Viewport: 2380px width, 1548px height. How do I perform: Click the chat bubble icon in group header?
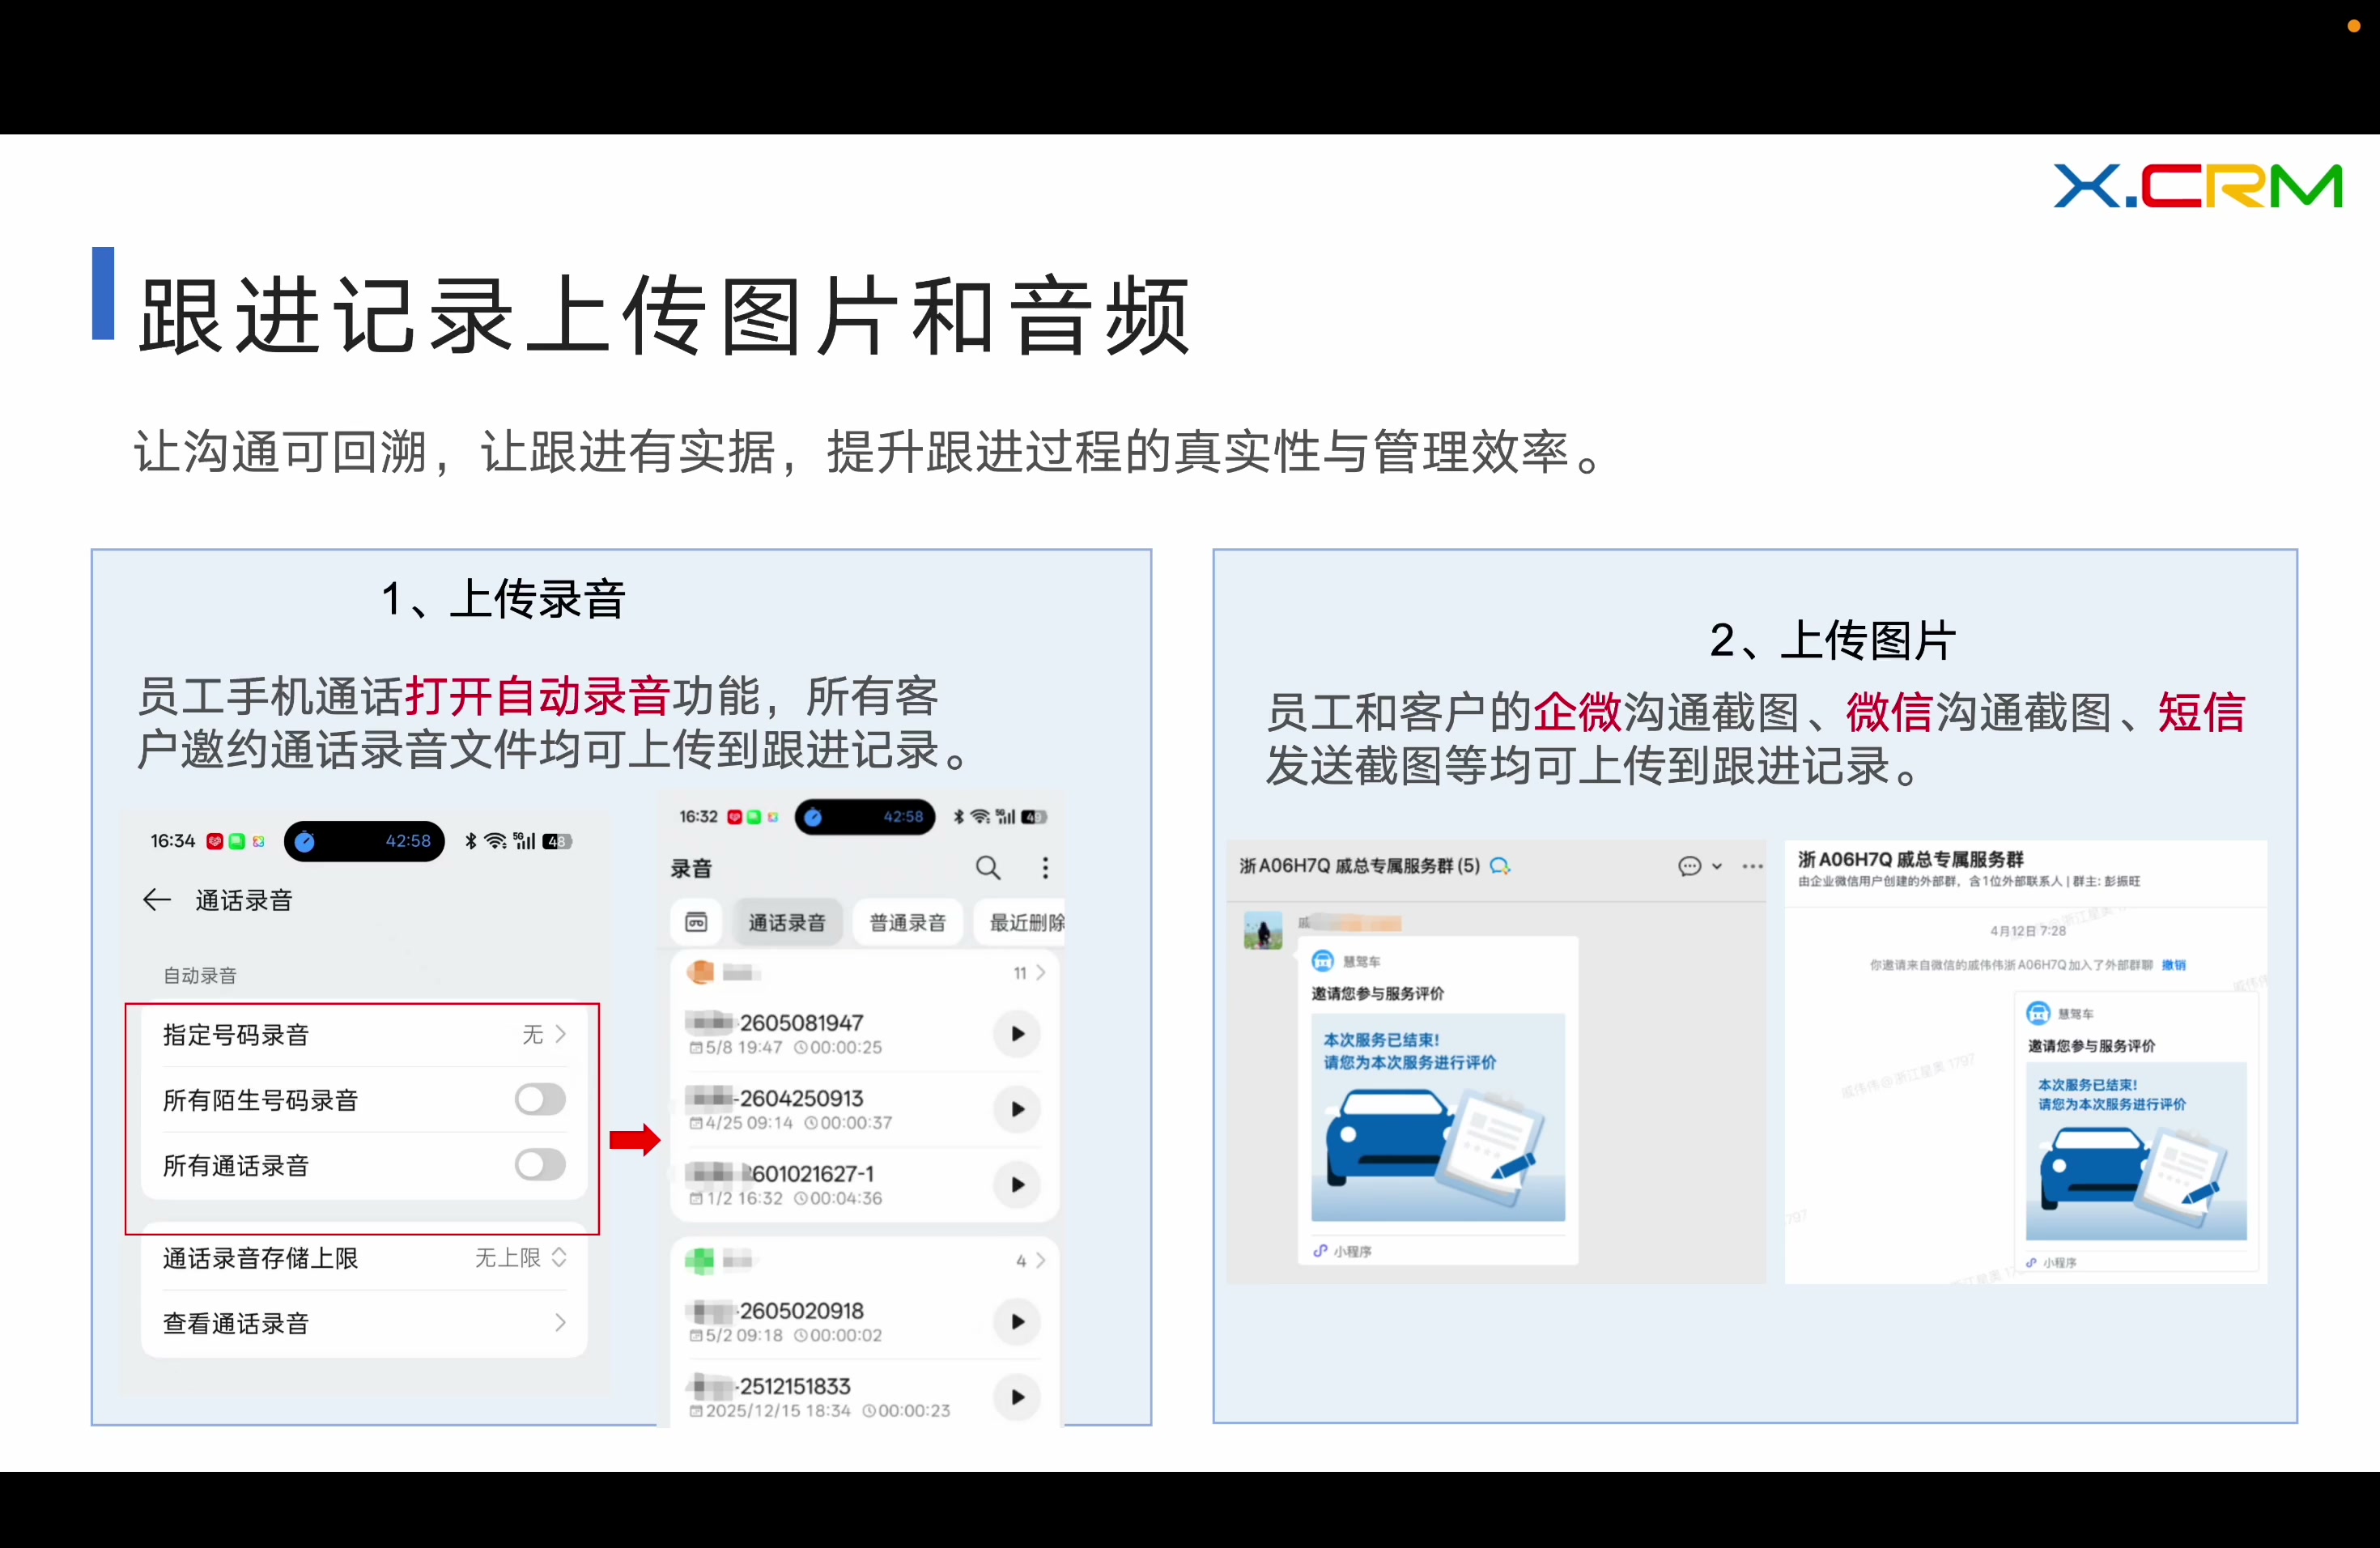pyautogui.click(x=1689, y=866)
